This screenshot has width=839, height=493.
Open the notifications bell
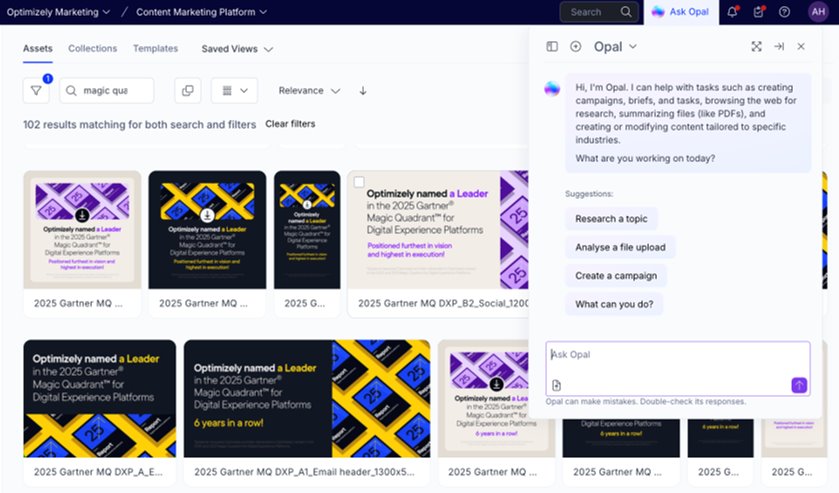[x=732, y=12]
